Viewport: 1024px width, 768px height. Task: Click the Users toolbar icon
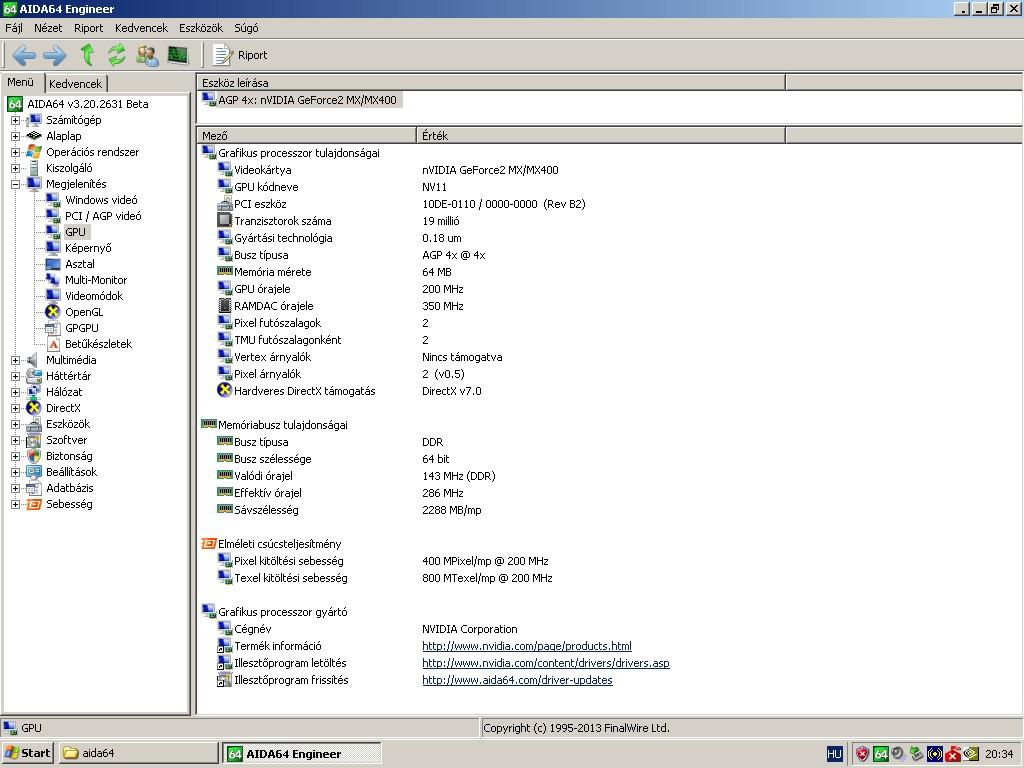point(148,55)
